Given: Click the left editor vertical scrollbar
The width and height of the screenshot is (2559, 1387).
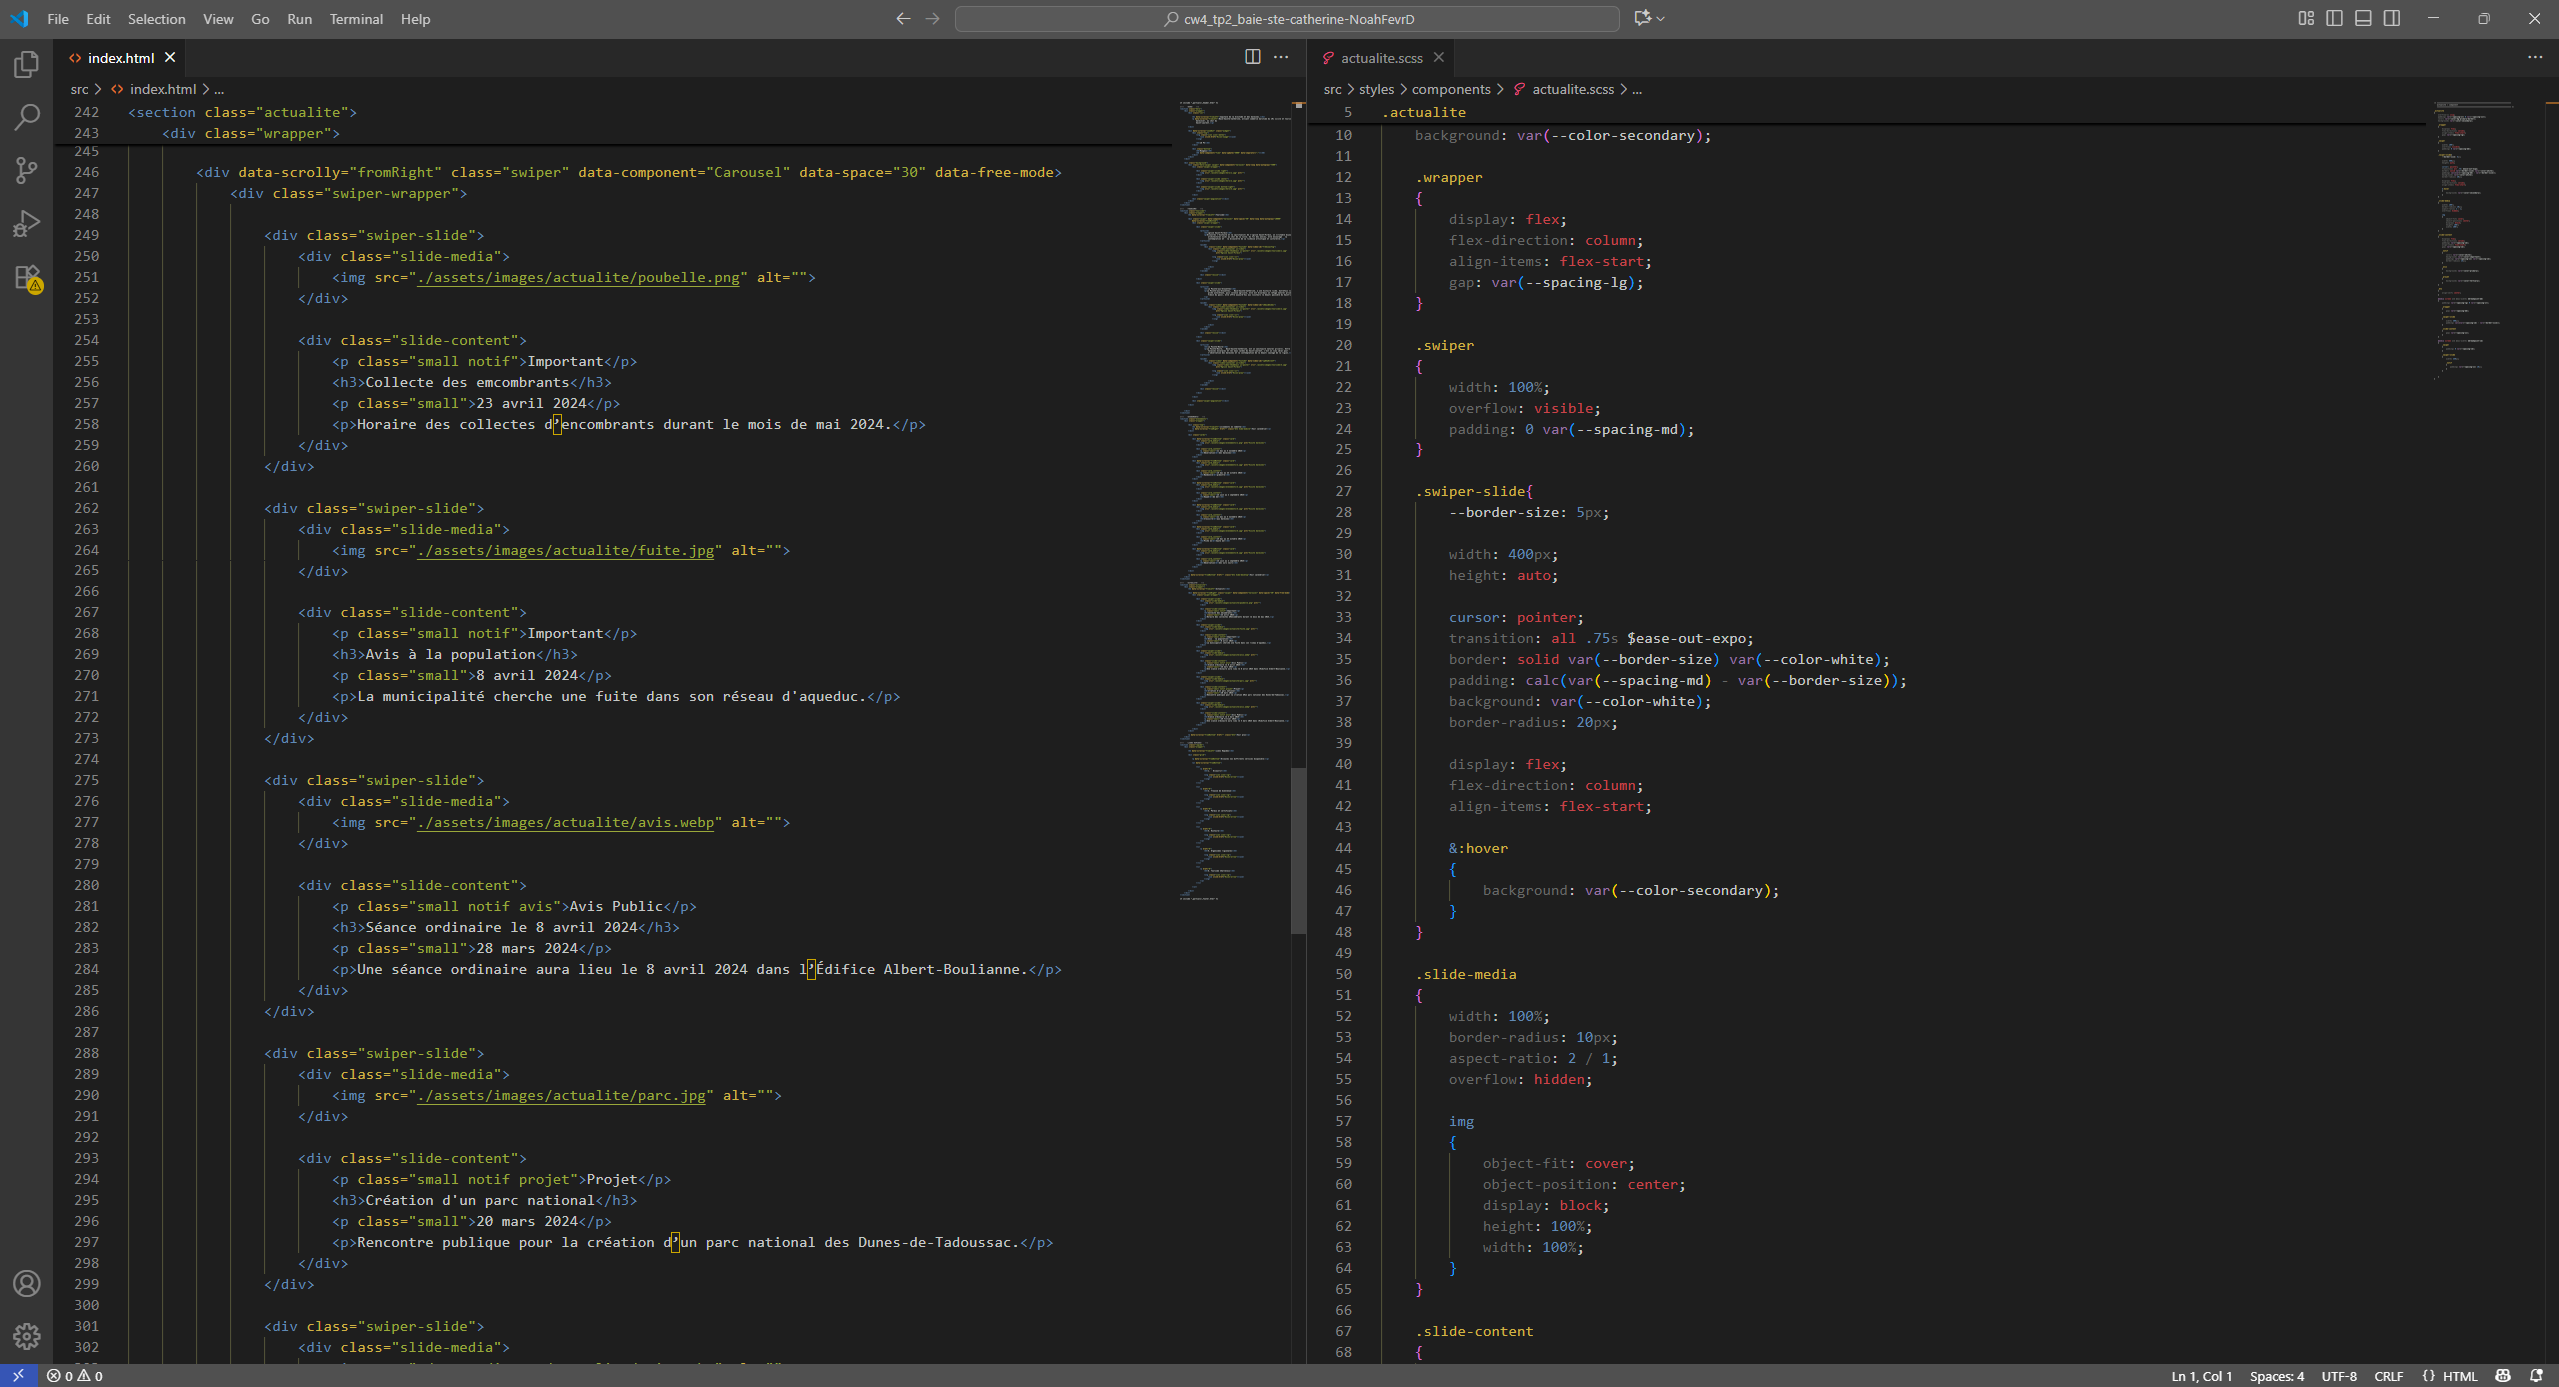Looking at the screenshot, I should tap(1298, 850).
